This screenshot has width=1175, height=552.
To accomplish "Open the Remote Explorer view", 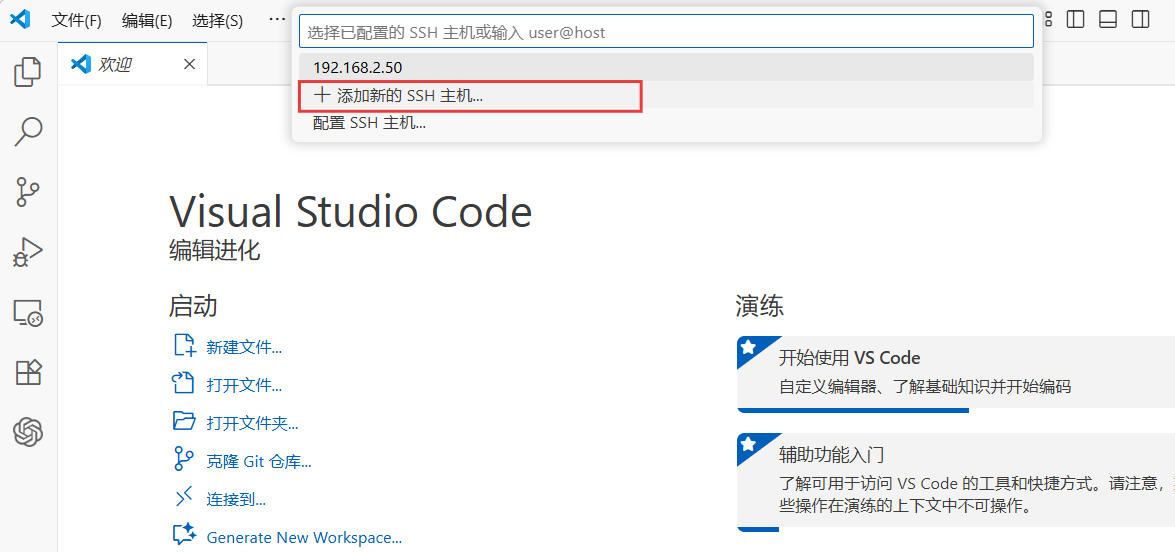I will click(28, 312).
